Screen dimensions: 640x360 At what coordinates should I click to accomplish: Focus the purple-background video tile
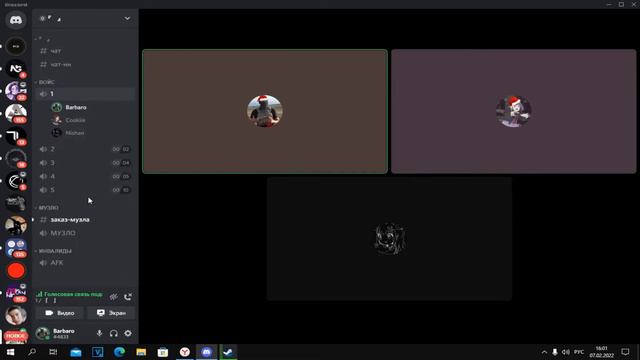tap(513, 111)
